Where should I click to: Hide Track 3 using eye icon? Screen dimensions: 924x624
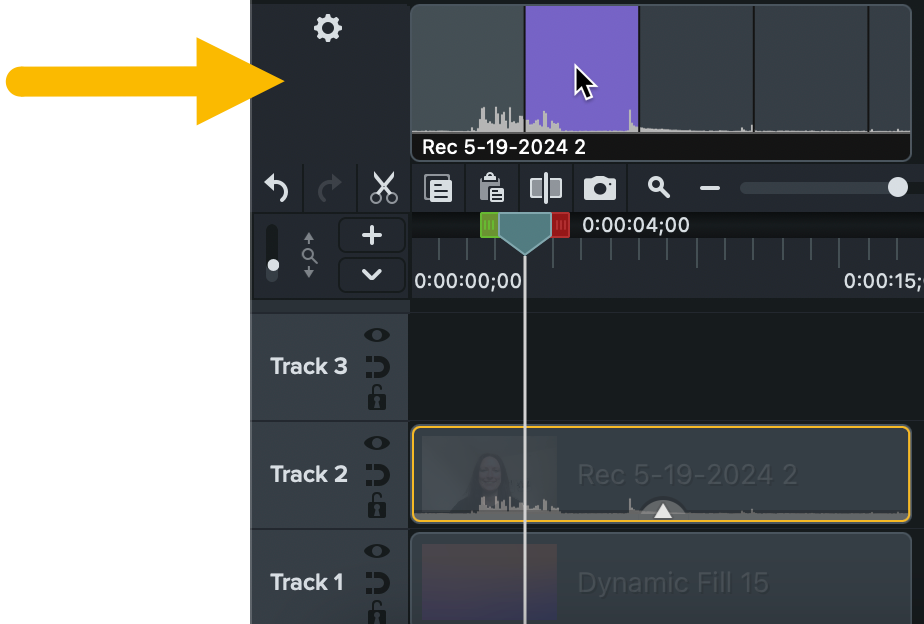coord(377,335)
